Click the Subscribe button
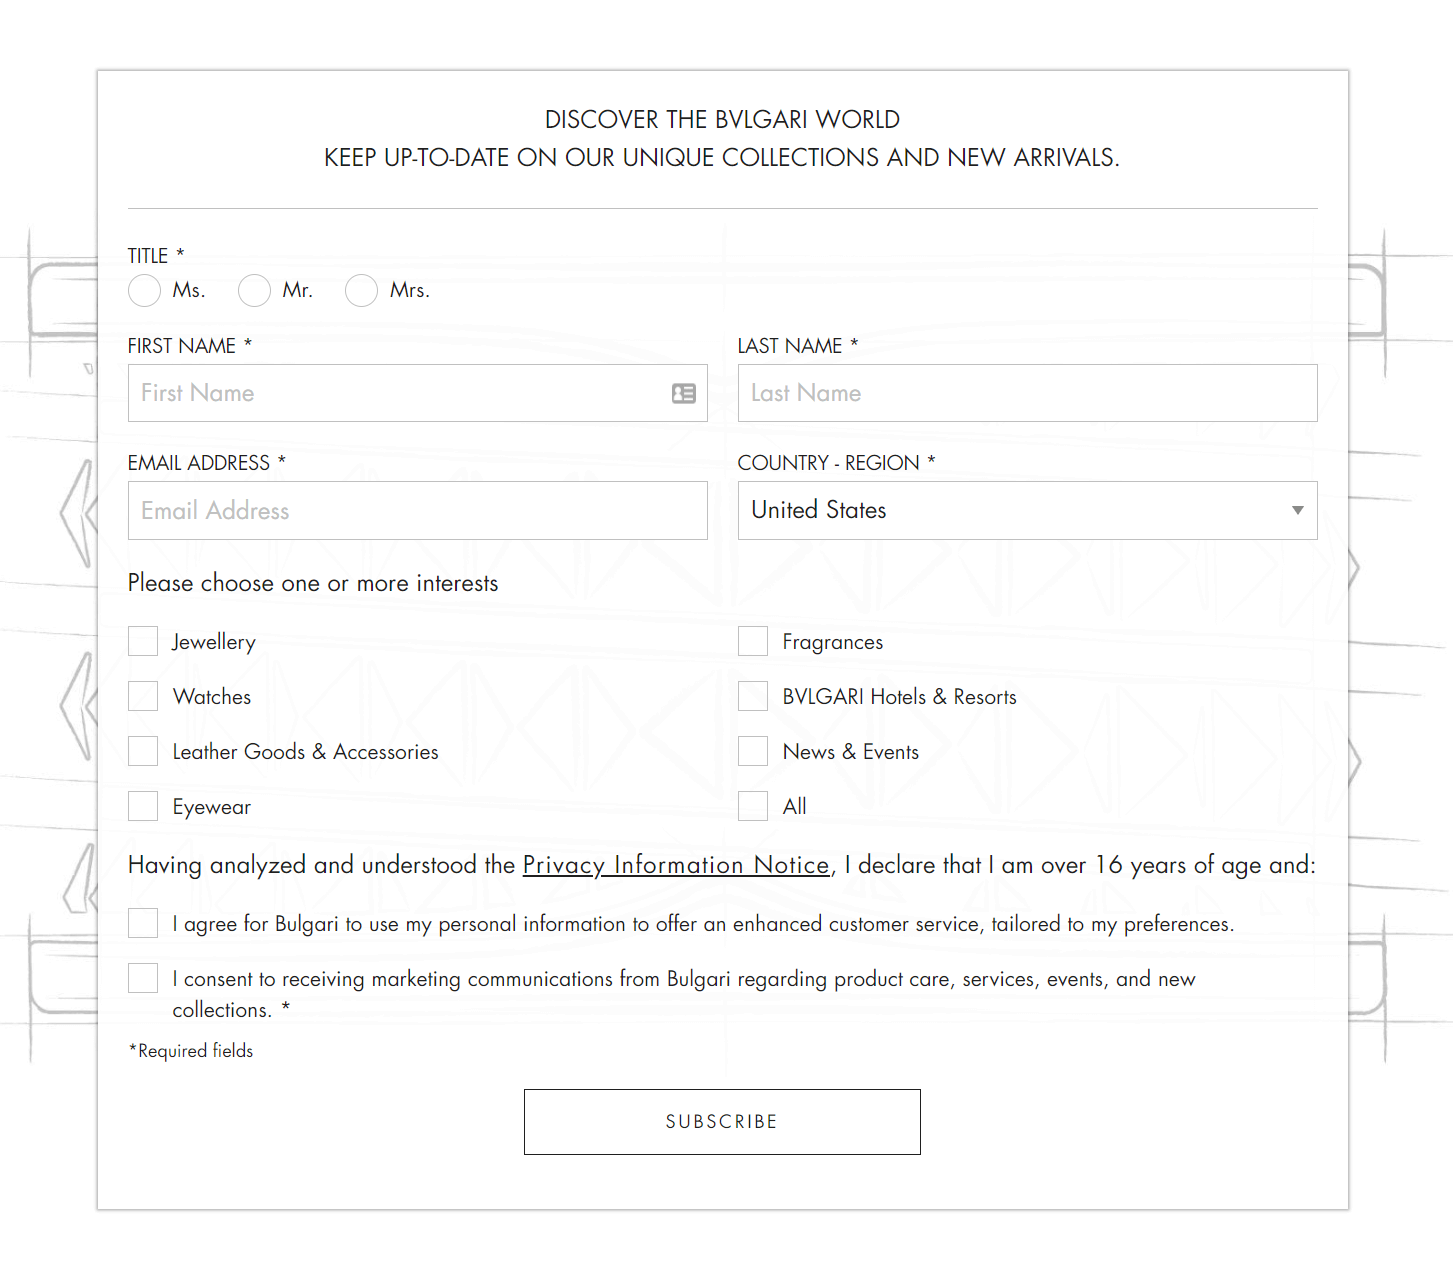The width and height of the screenshot is (1453, 1280). click(722, 1121)
